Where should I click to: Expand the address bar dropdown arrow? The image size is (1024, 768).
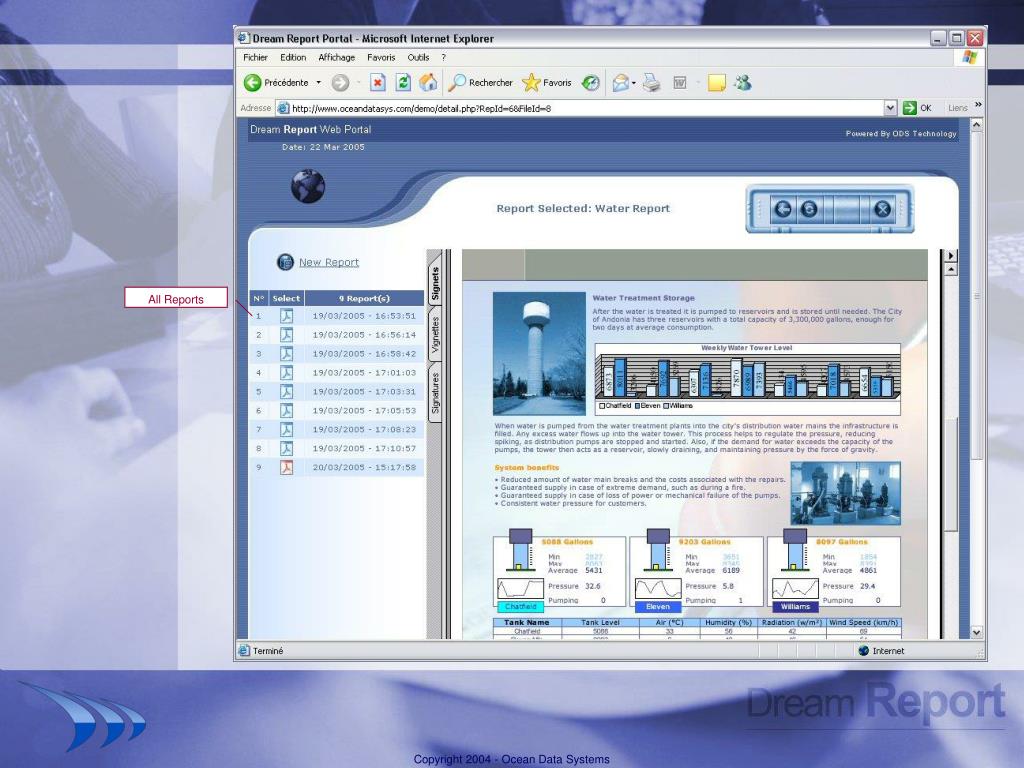890,108
